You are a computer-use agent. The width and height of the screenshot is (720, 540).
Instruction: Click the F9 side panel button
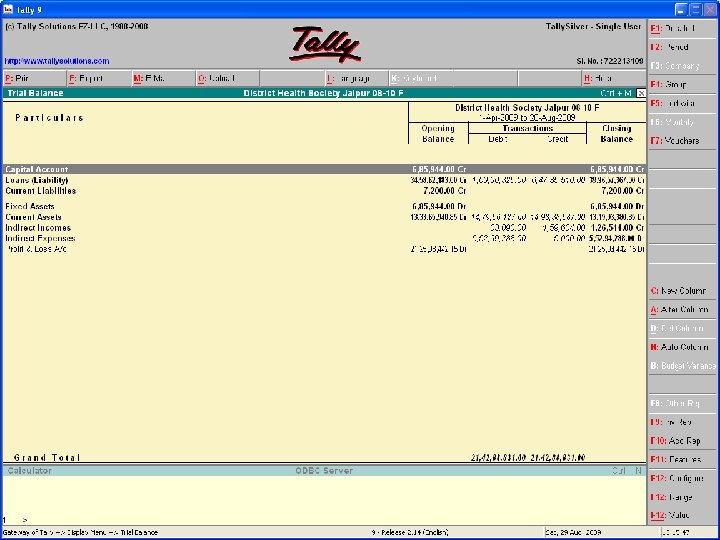(682, 422)
